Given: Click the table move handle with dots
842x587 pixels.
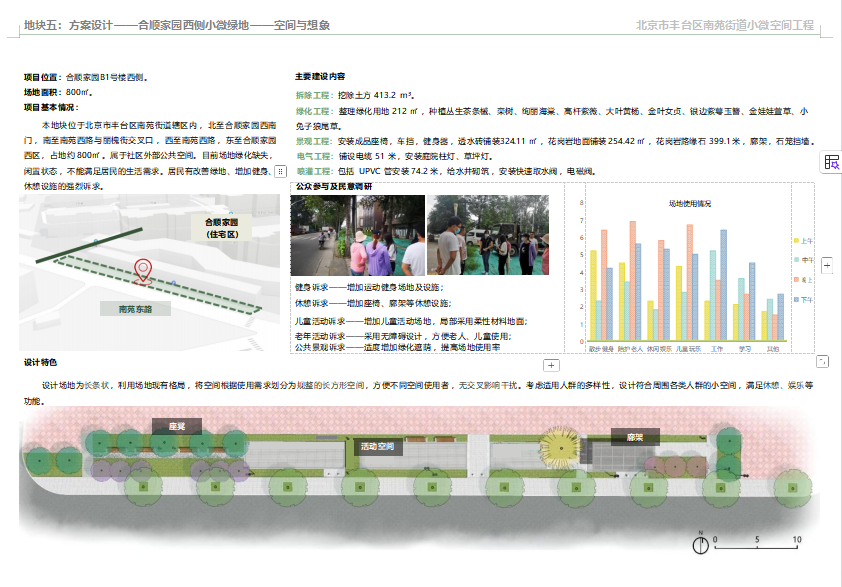Looking at the screenshot, I should click(x=279, y=173).
